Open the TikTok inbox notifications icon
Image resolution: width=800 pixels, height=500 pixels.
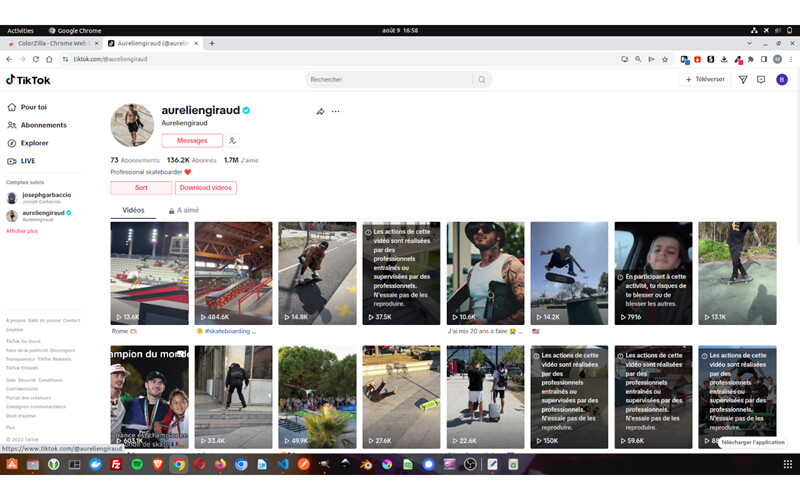coord(761,80)
